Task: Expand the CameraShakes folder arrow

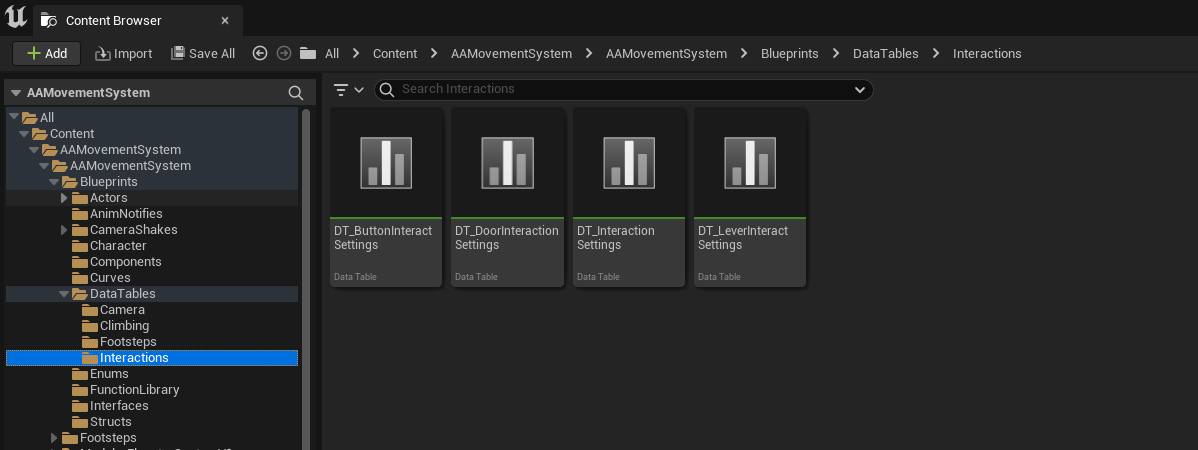Action: pos(64,230)
